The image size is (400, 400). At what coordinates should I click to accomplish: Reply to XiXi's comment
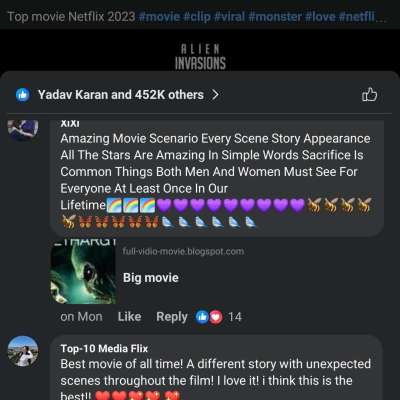coord(172,317)
